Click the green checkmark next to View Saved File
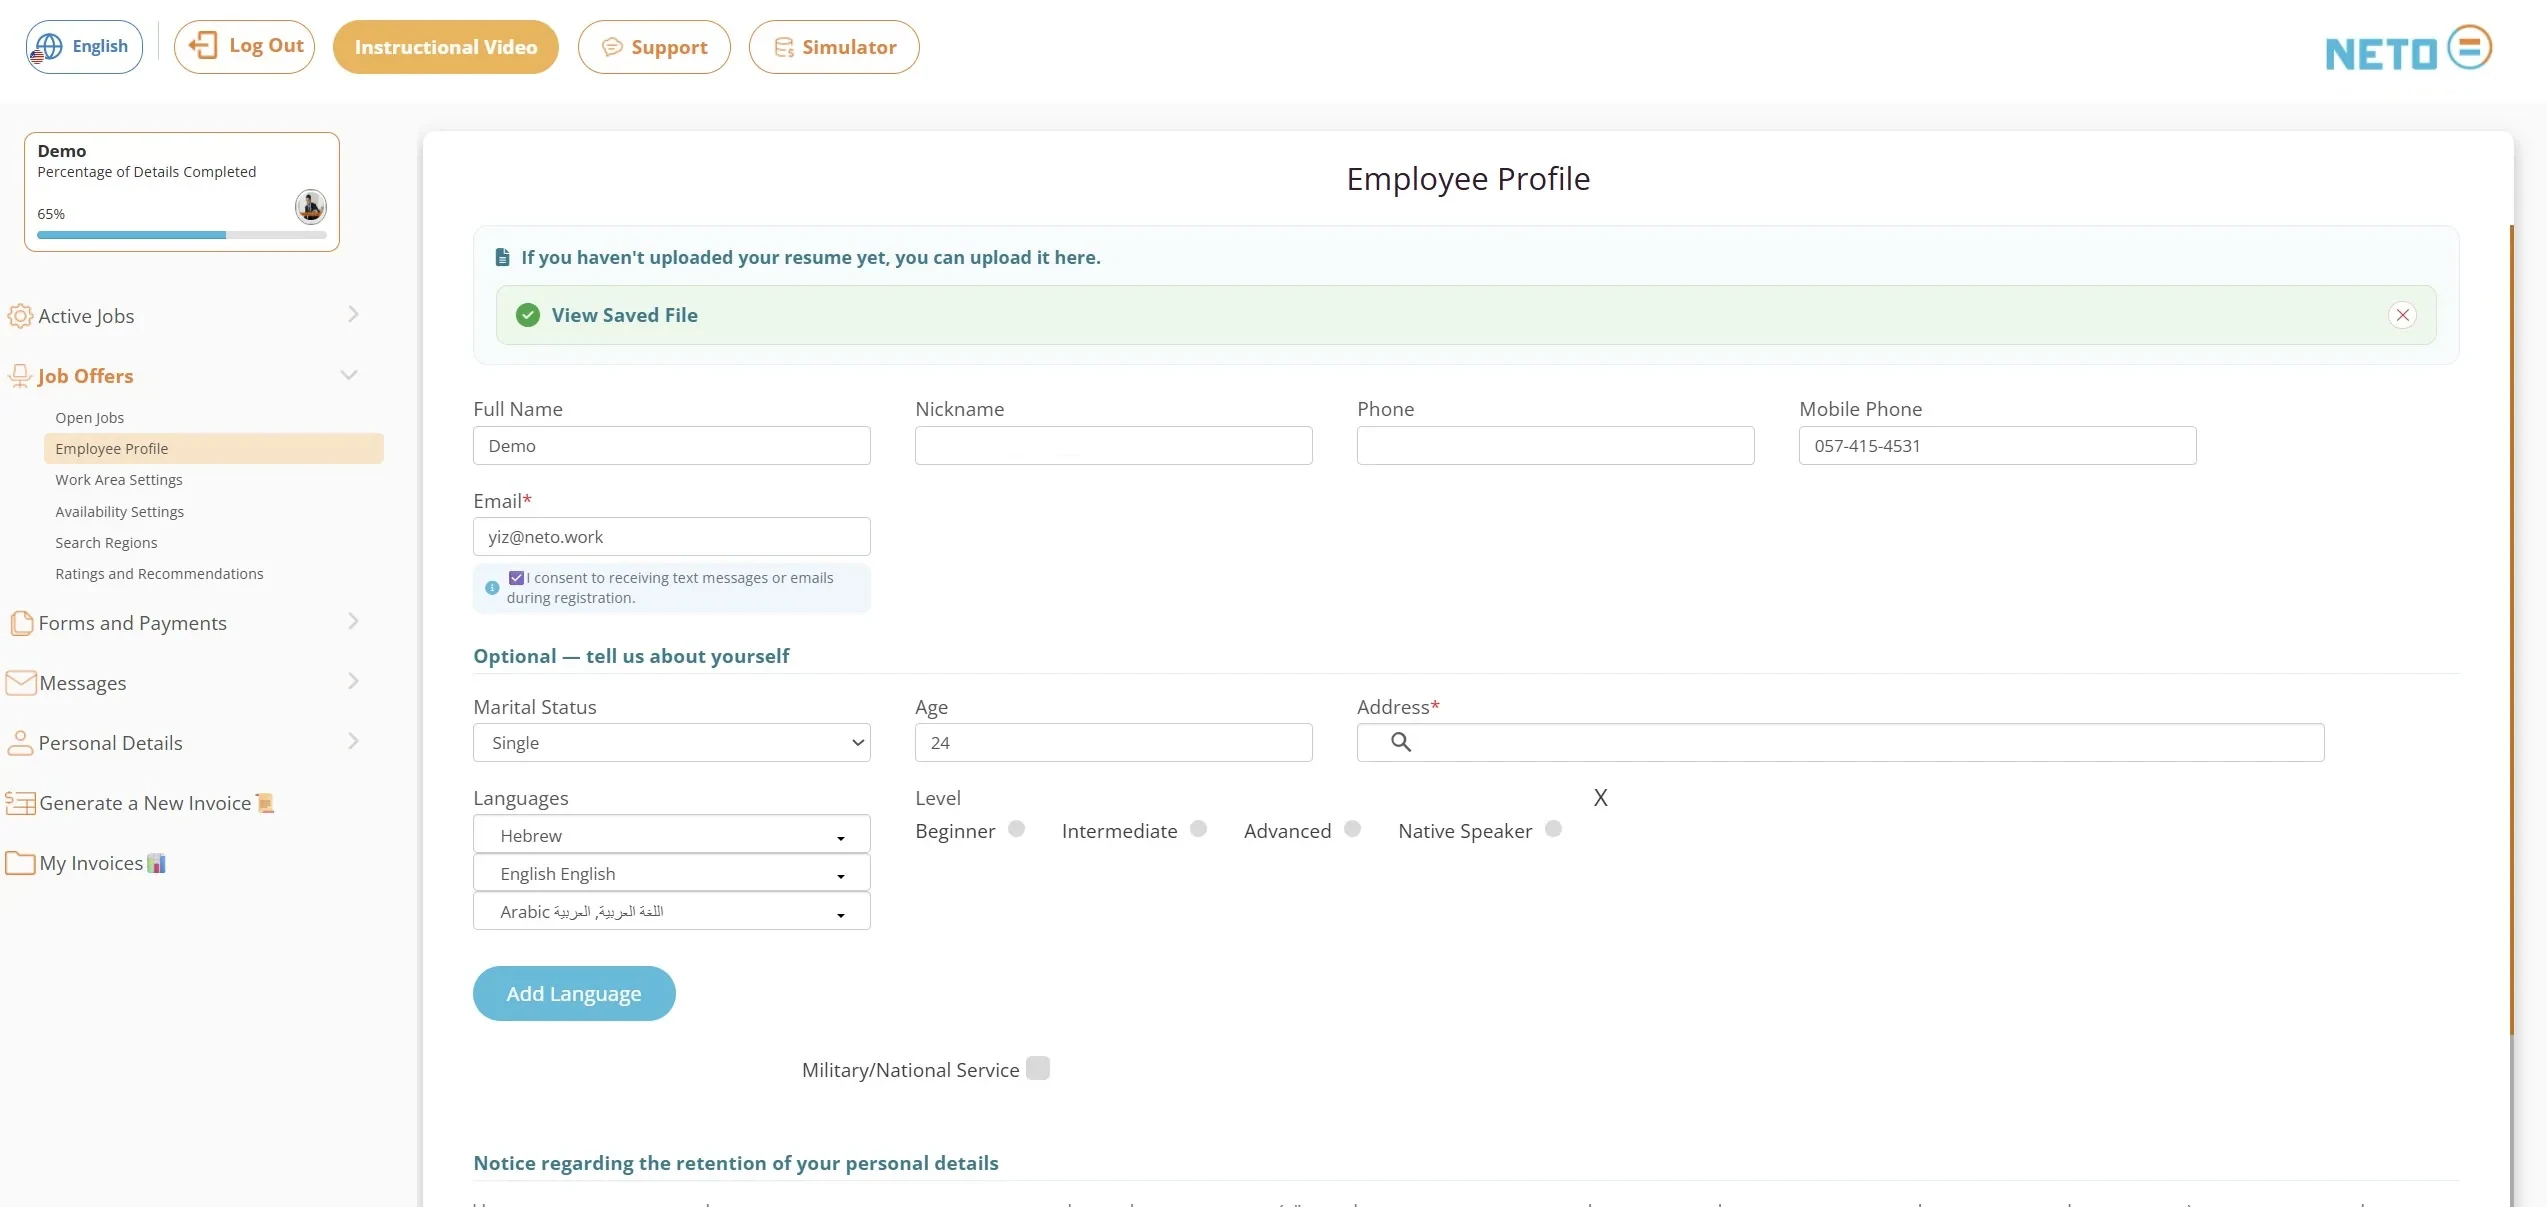Screen dimensions: 2547x1207 [528, 315]
